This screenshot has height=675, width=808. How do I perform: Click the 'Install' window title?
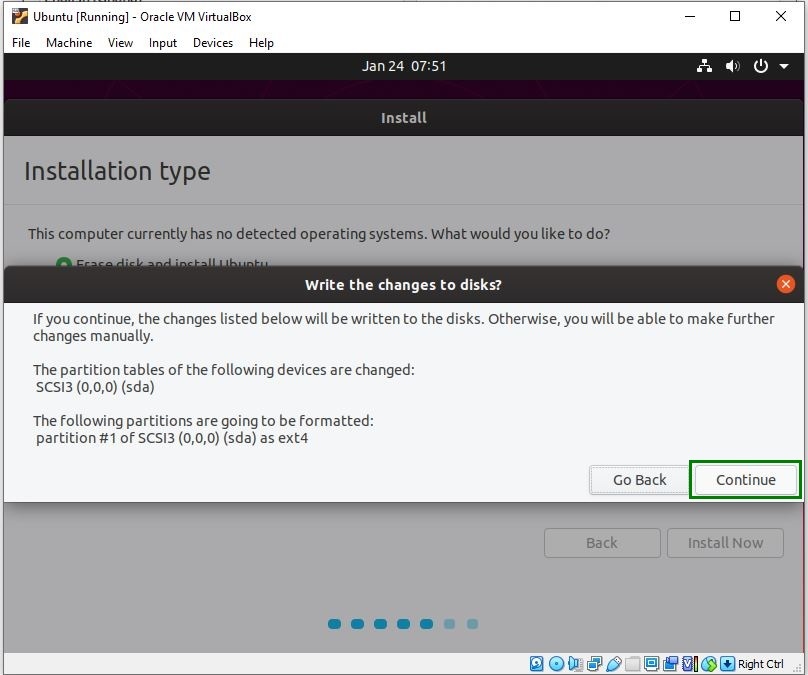coord(403,118)
